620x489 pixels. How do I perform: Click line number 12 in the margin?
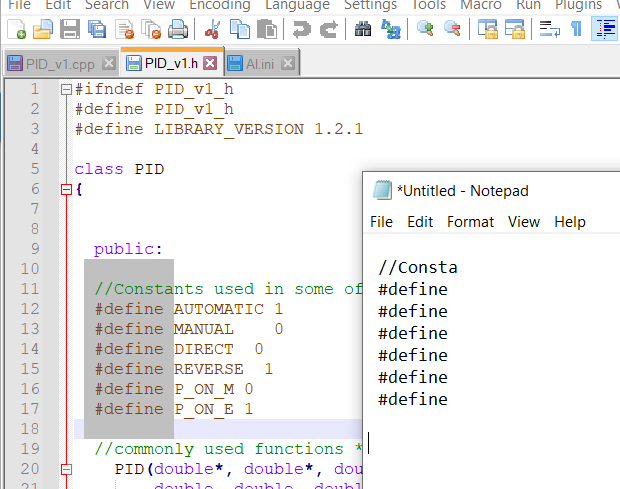pyautogui.click(x=30, y=309)
